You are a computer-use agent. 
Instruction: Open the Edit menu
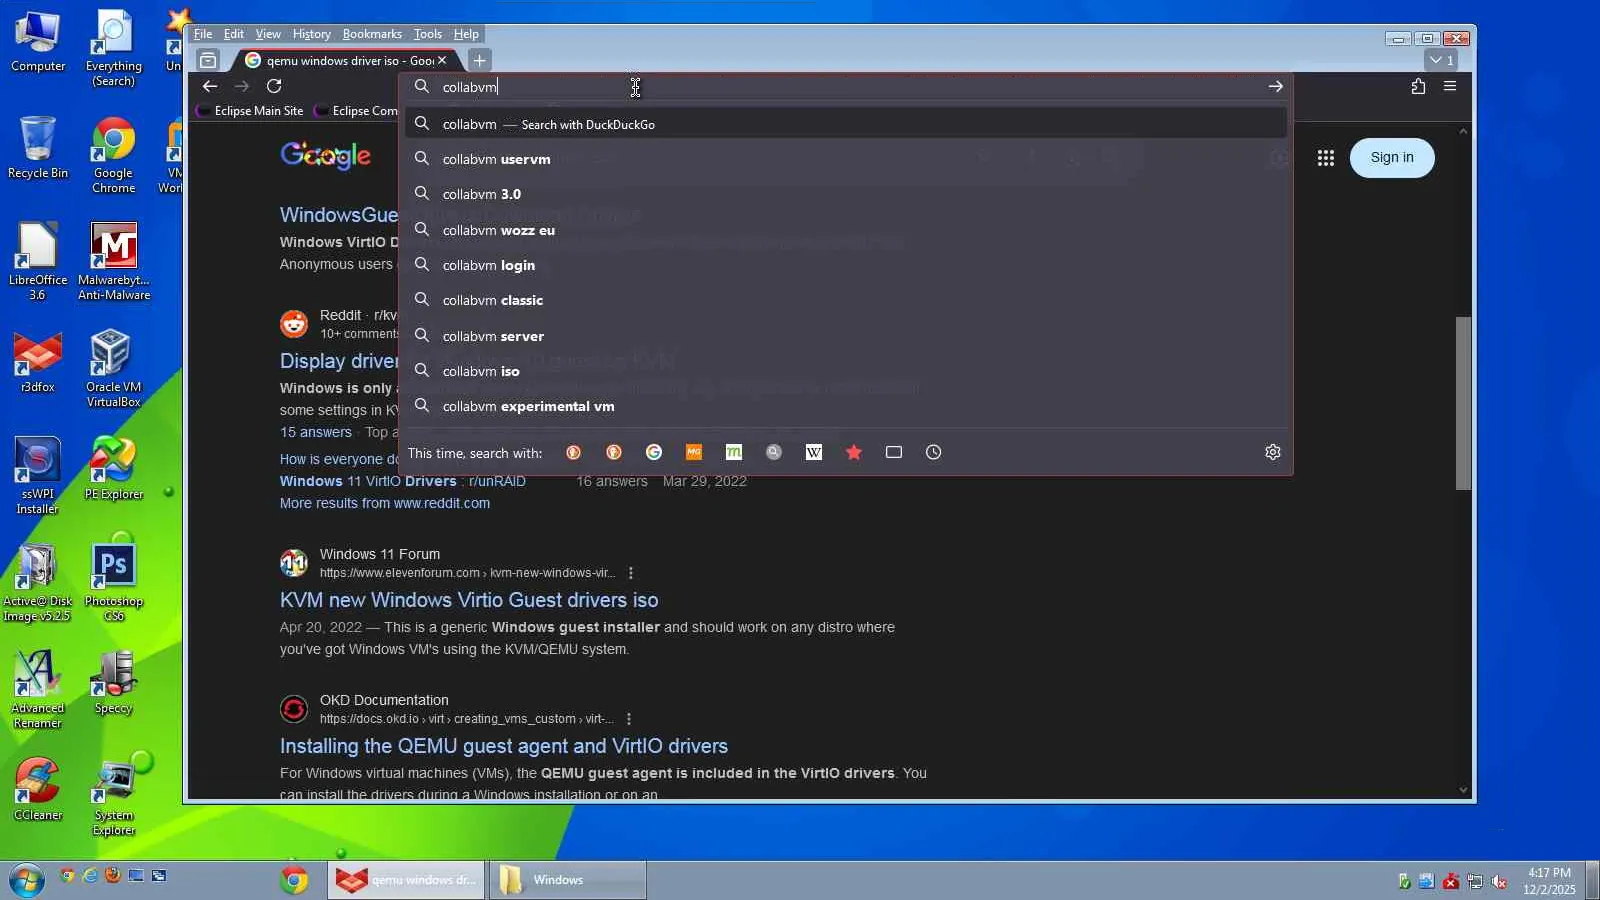pos(234,34)
